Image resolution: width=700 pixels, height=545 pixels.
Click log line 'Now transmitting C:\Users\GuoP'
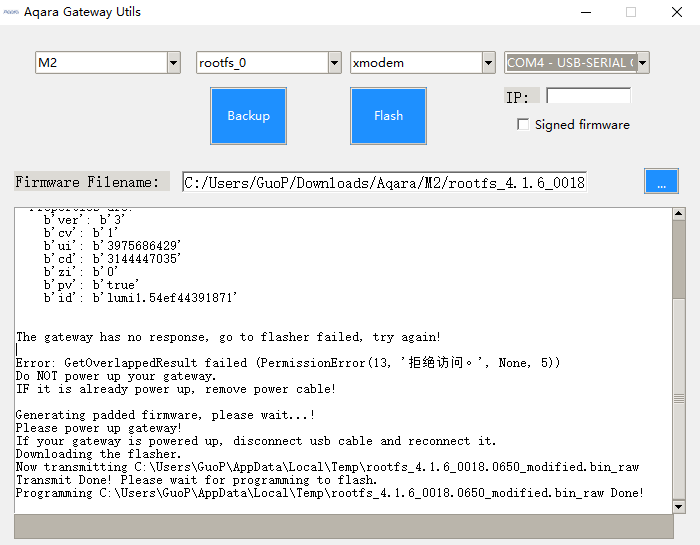(328, 467)
